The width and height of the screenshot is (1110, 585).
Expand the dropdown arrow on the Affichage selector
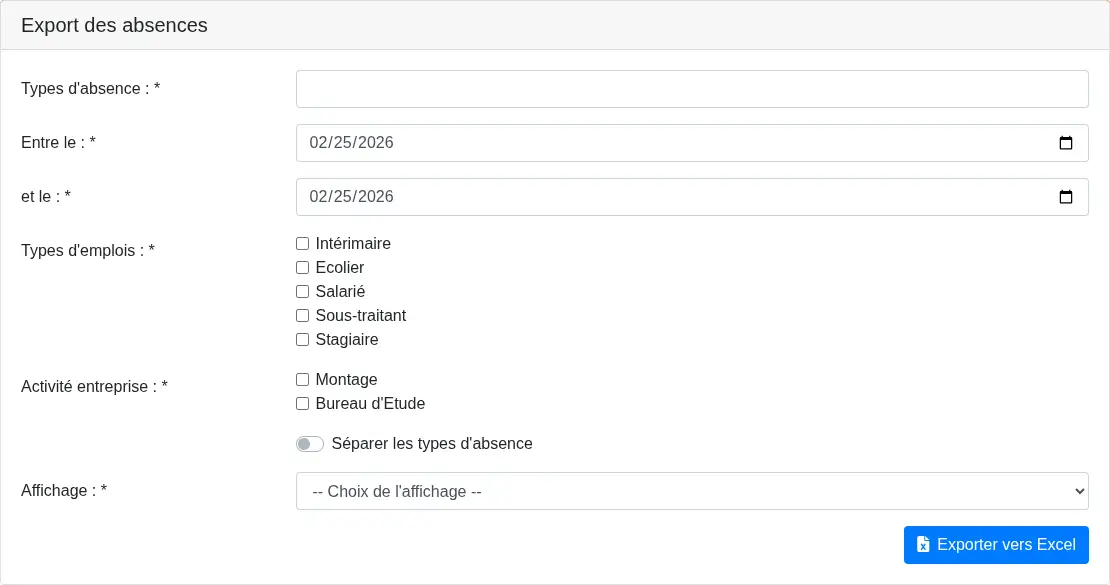pyautogui.click(x=1077, y=491)
